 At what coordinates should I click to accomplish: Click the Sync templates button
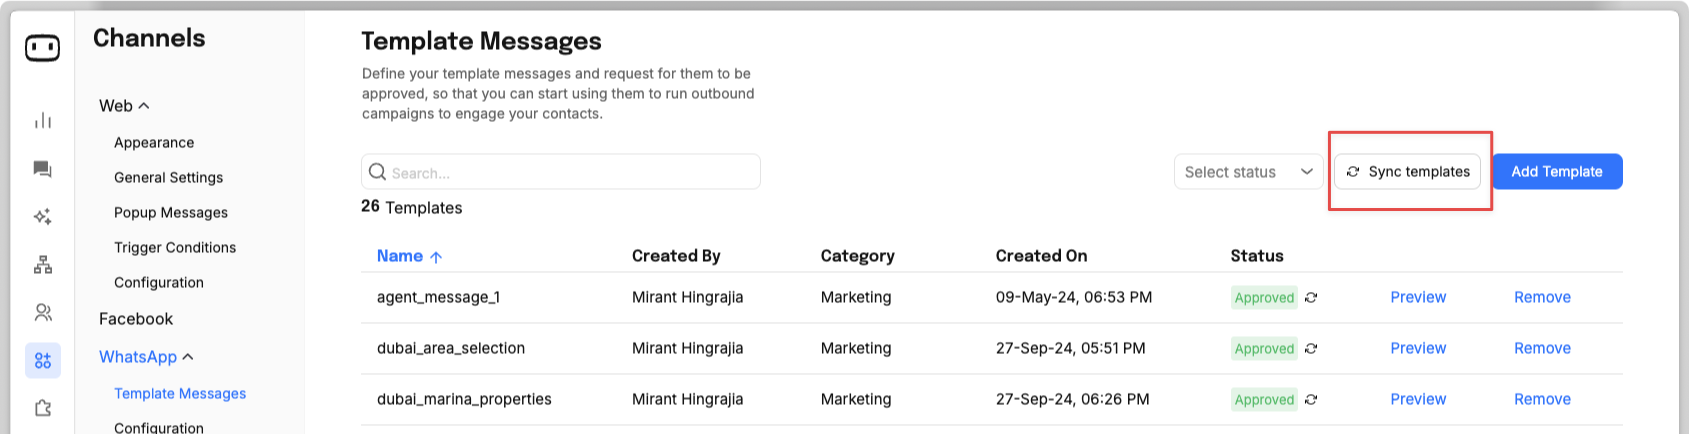[1407, 172]
